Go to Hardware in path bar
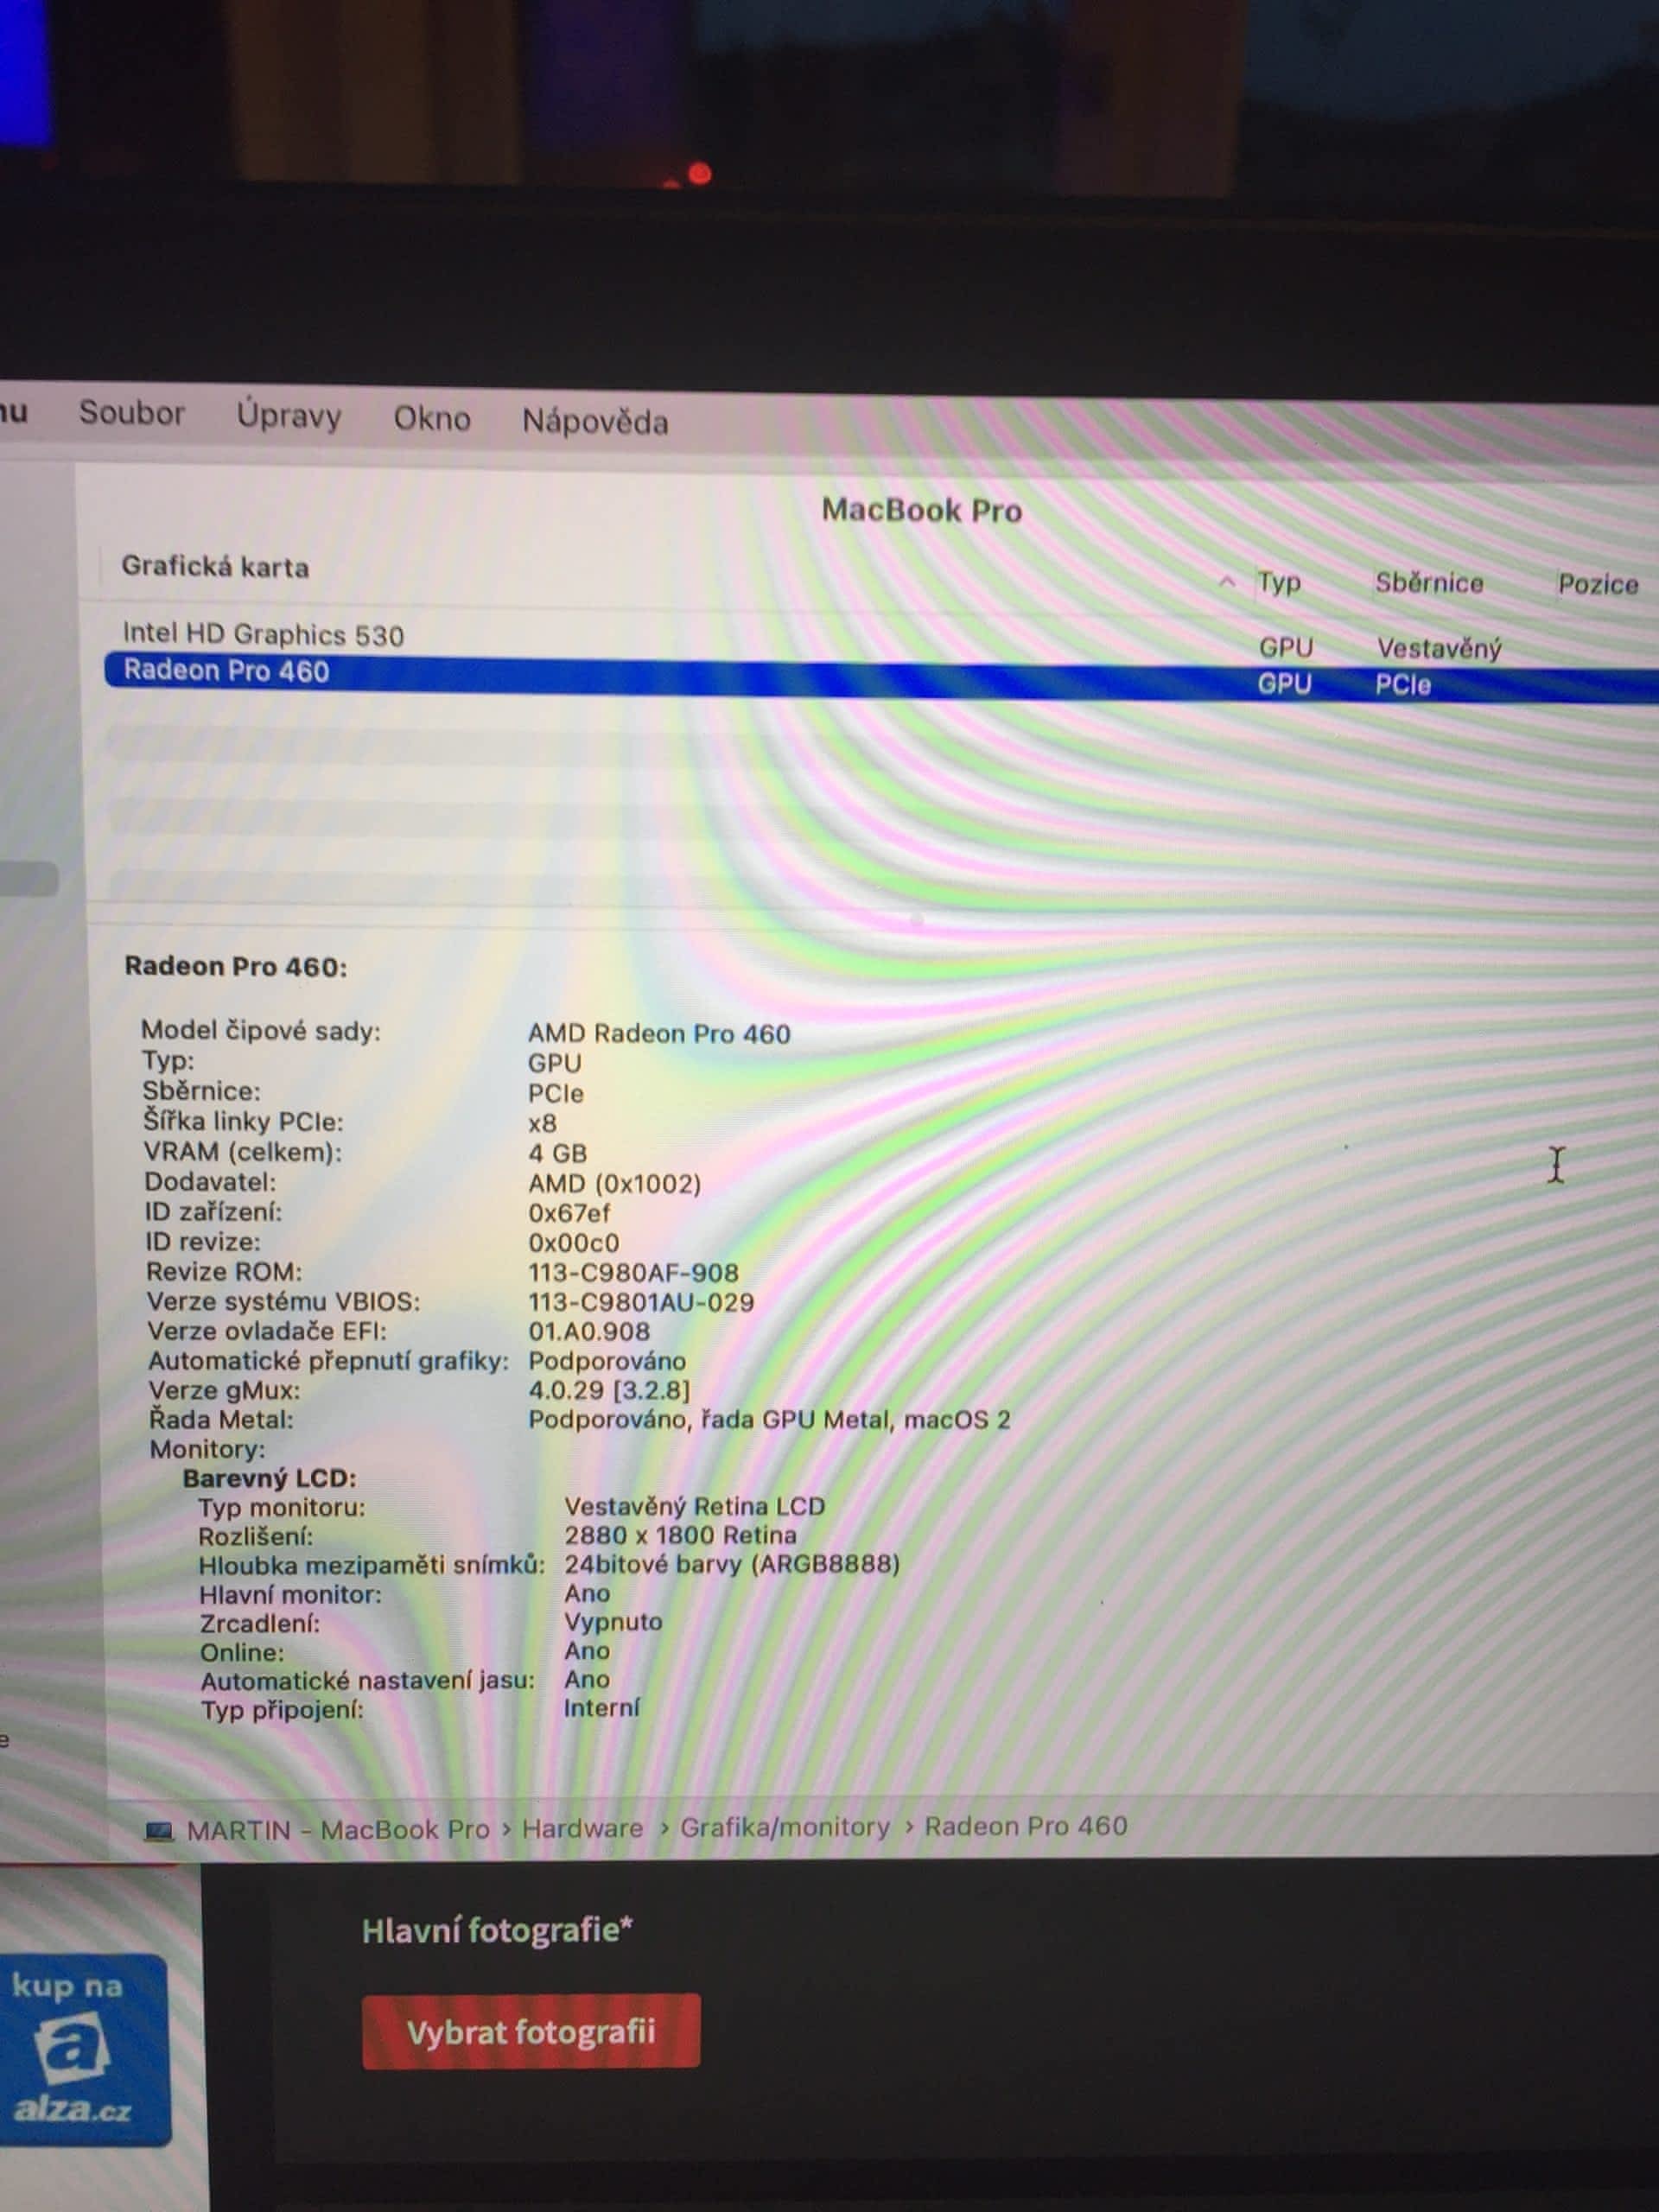This screenshot has width=1659, height=2212. coord(582,1828)
